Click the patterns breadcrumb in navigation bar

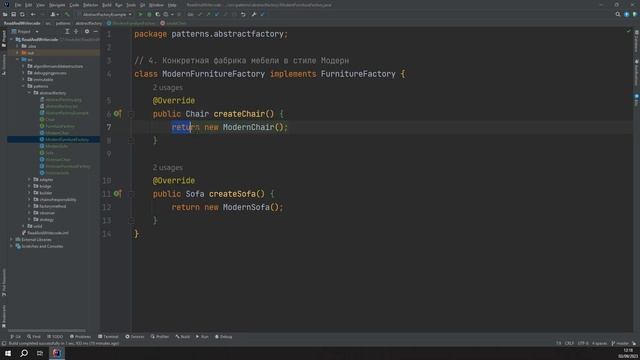click(x=63, y=23)
